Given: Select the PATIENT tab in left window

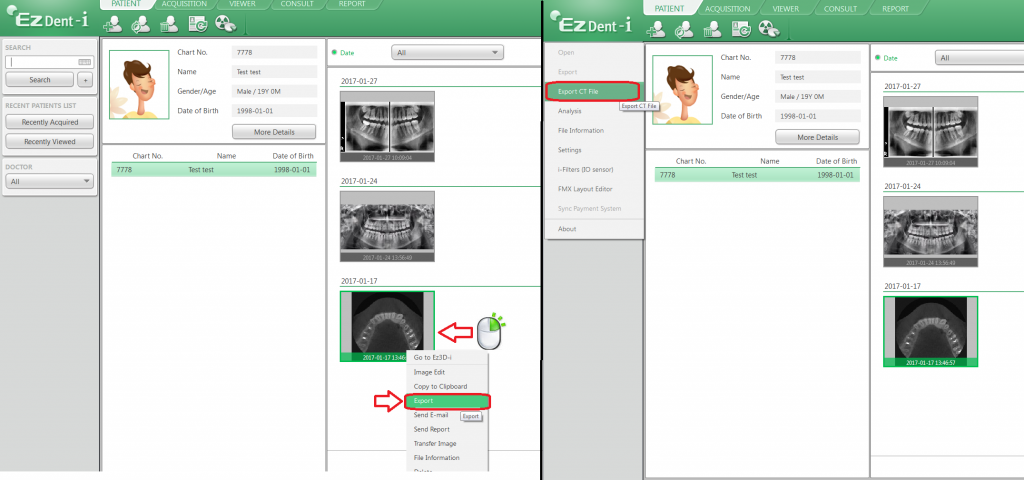Looking at the screenshot, I should [125, 4].
